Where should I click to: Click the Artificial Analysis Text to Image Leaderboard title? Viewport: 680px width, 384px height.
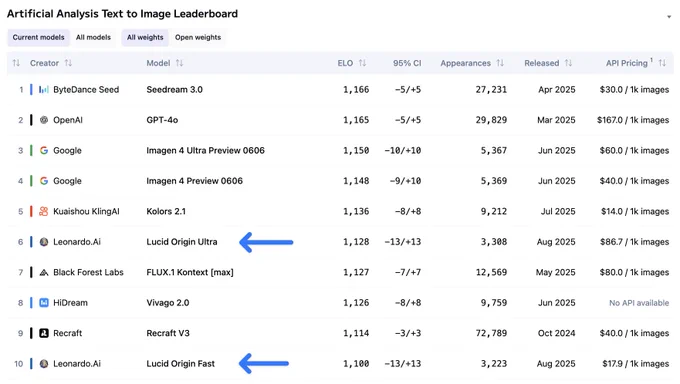pos(122,14)
